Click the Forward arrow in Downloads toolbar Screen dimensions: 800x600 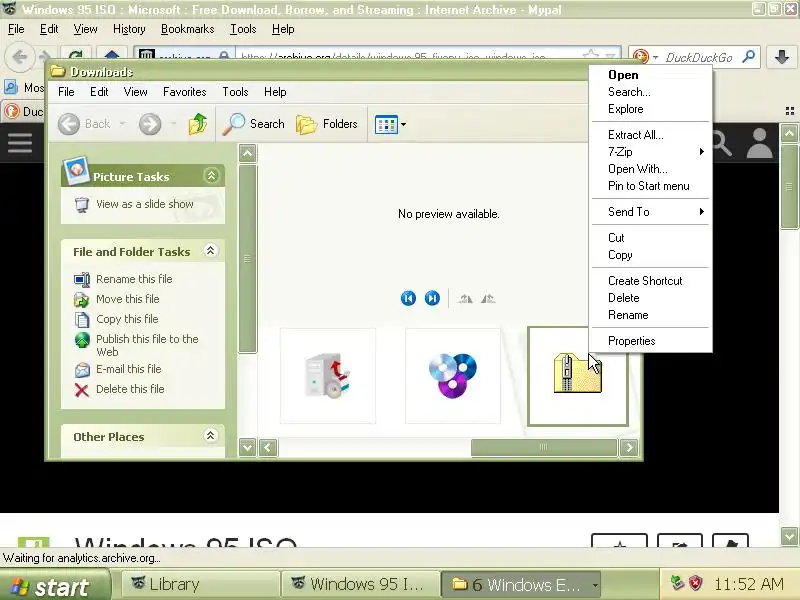pos(150,124)
